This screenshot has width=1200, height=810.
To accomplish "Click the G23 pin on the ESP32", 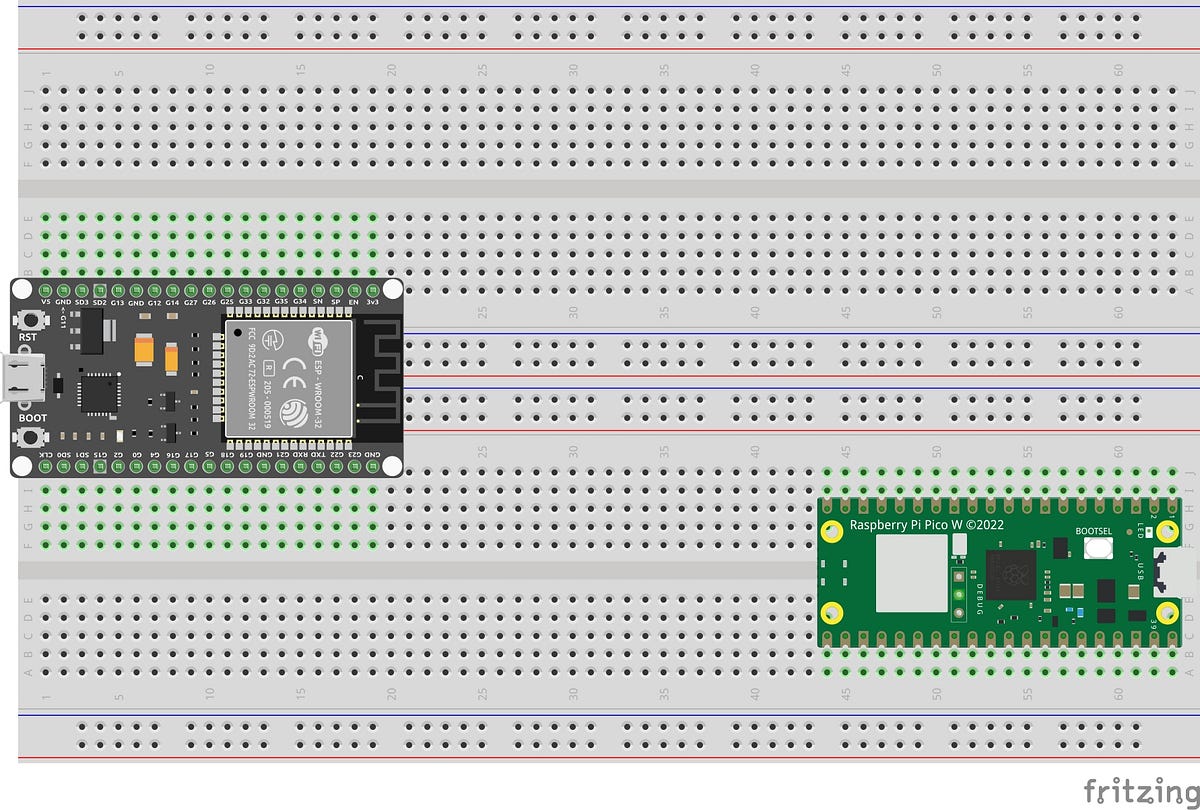I will 354,466.
